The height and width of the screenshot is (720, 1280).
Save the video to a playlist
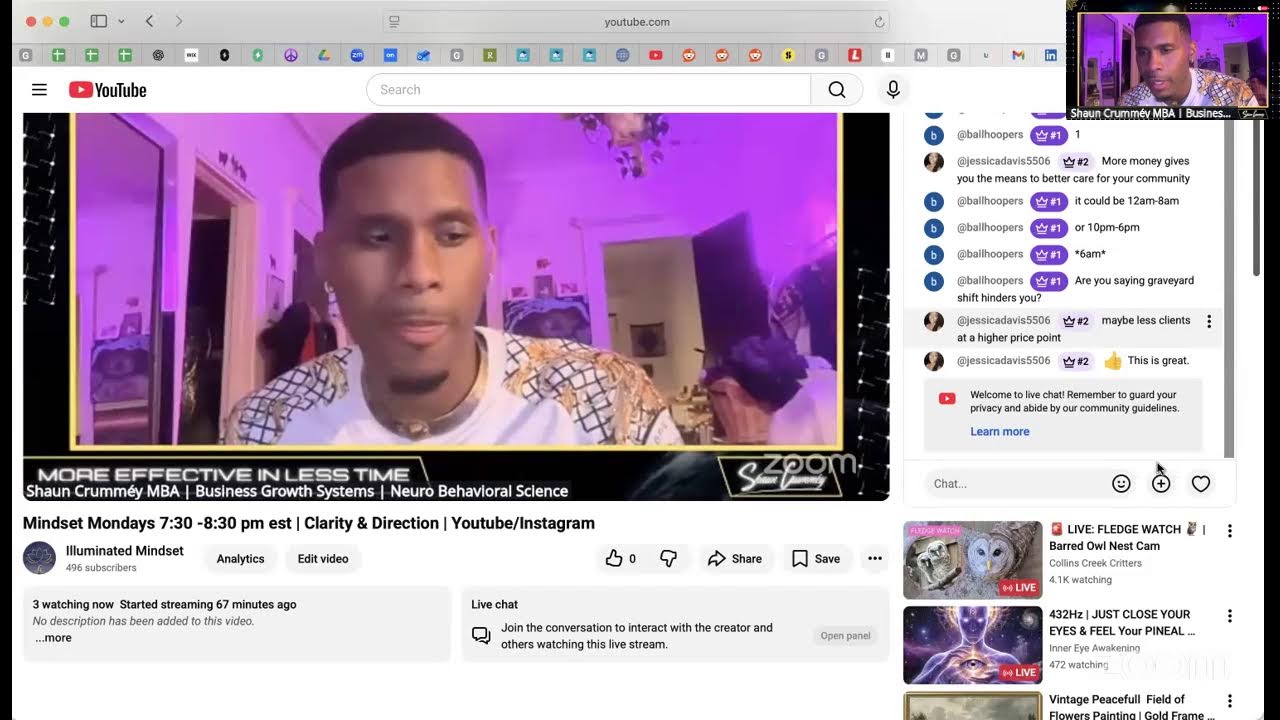click(x=816, y=559)
